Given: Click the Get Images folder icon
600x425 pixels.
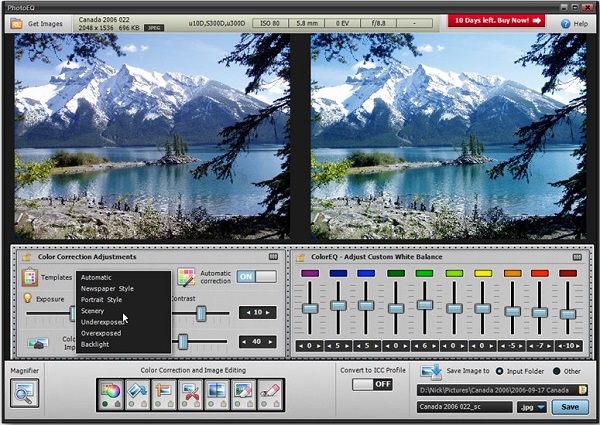Looking at the screenshot, I should point(16,22).
